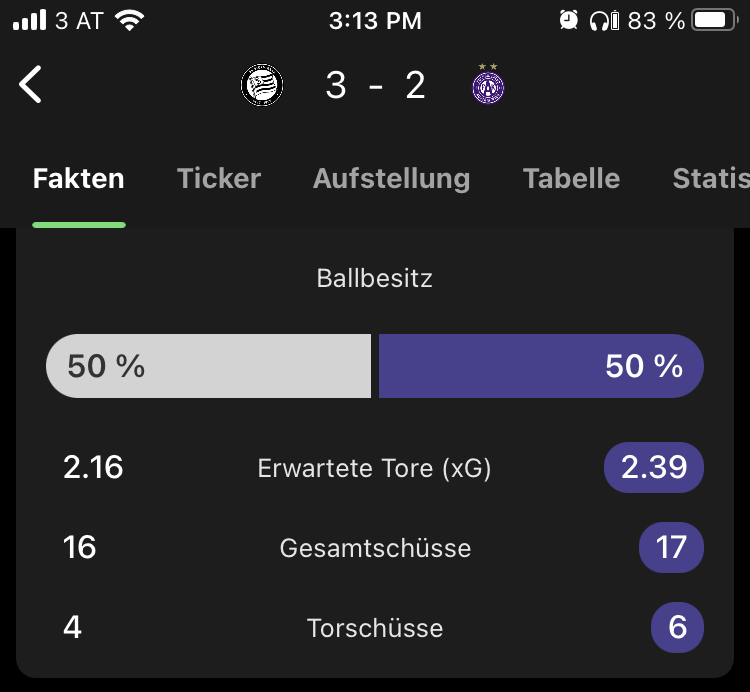Tap the Wi-Fi icon in status bar

pos(129,21)
